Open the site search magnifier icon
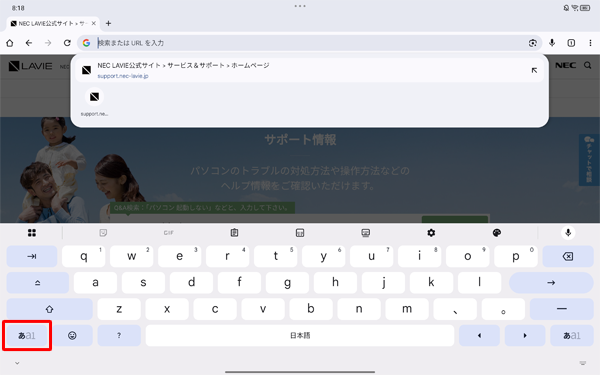 (x=587, y=65)
